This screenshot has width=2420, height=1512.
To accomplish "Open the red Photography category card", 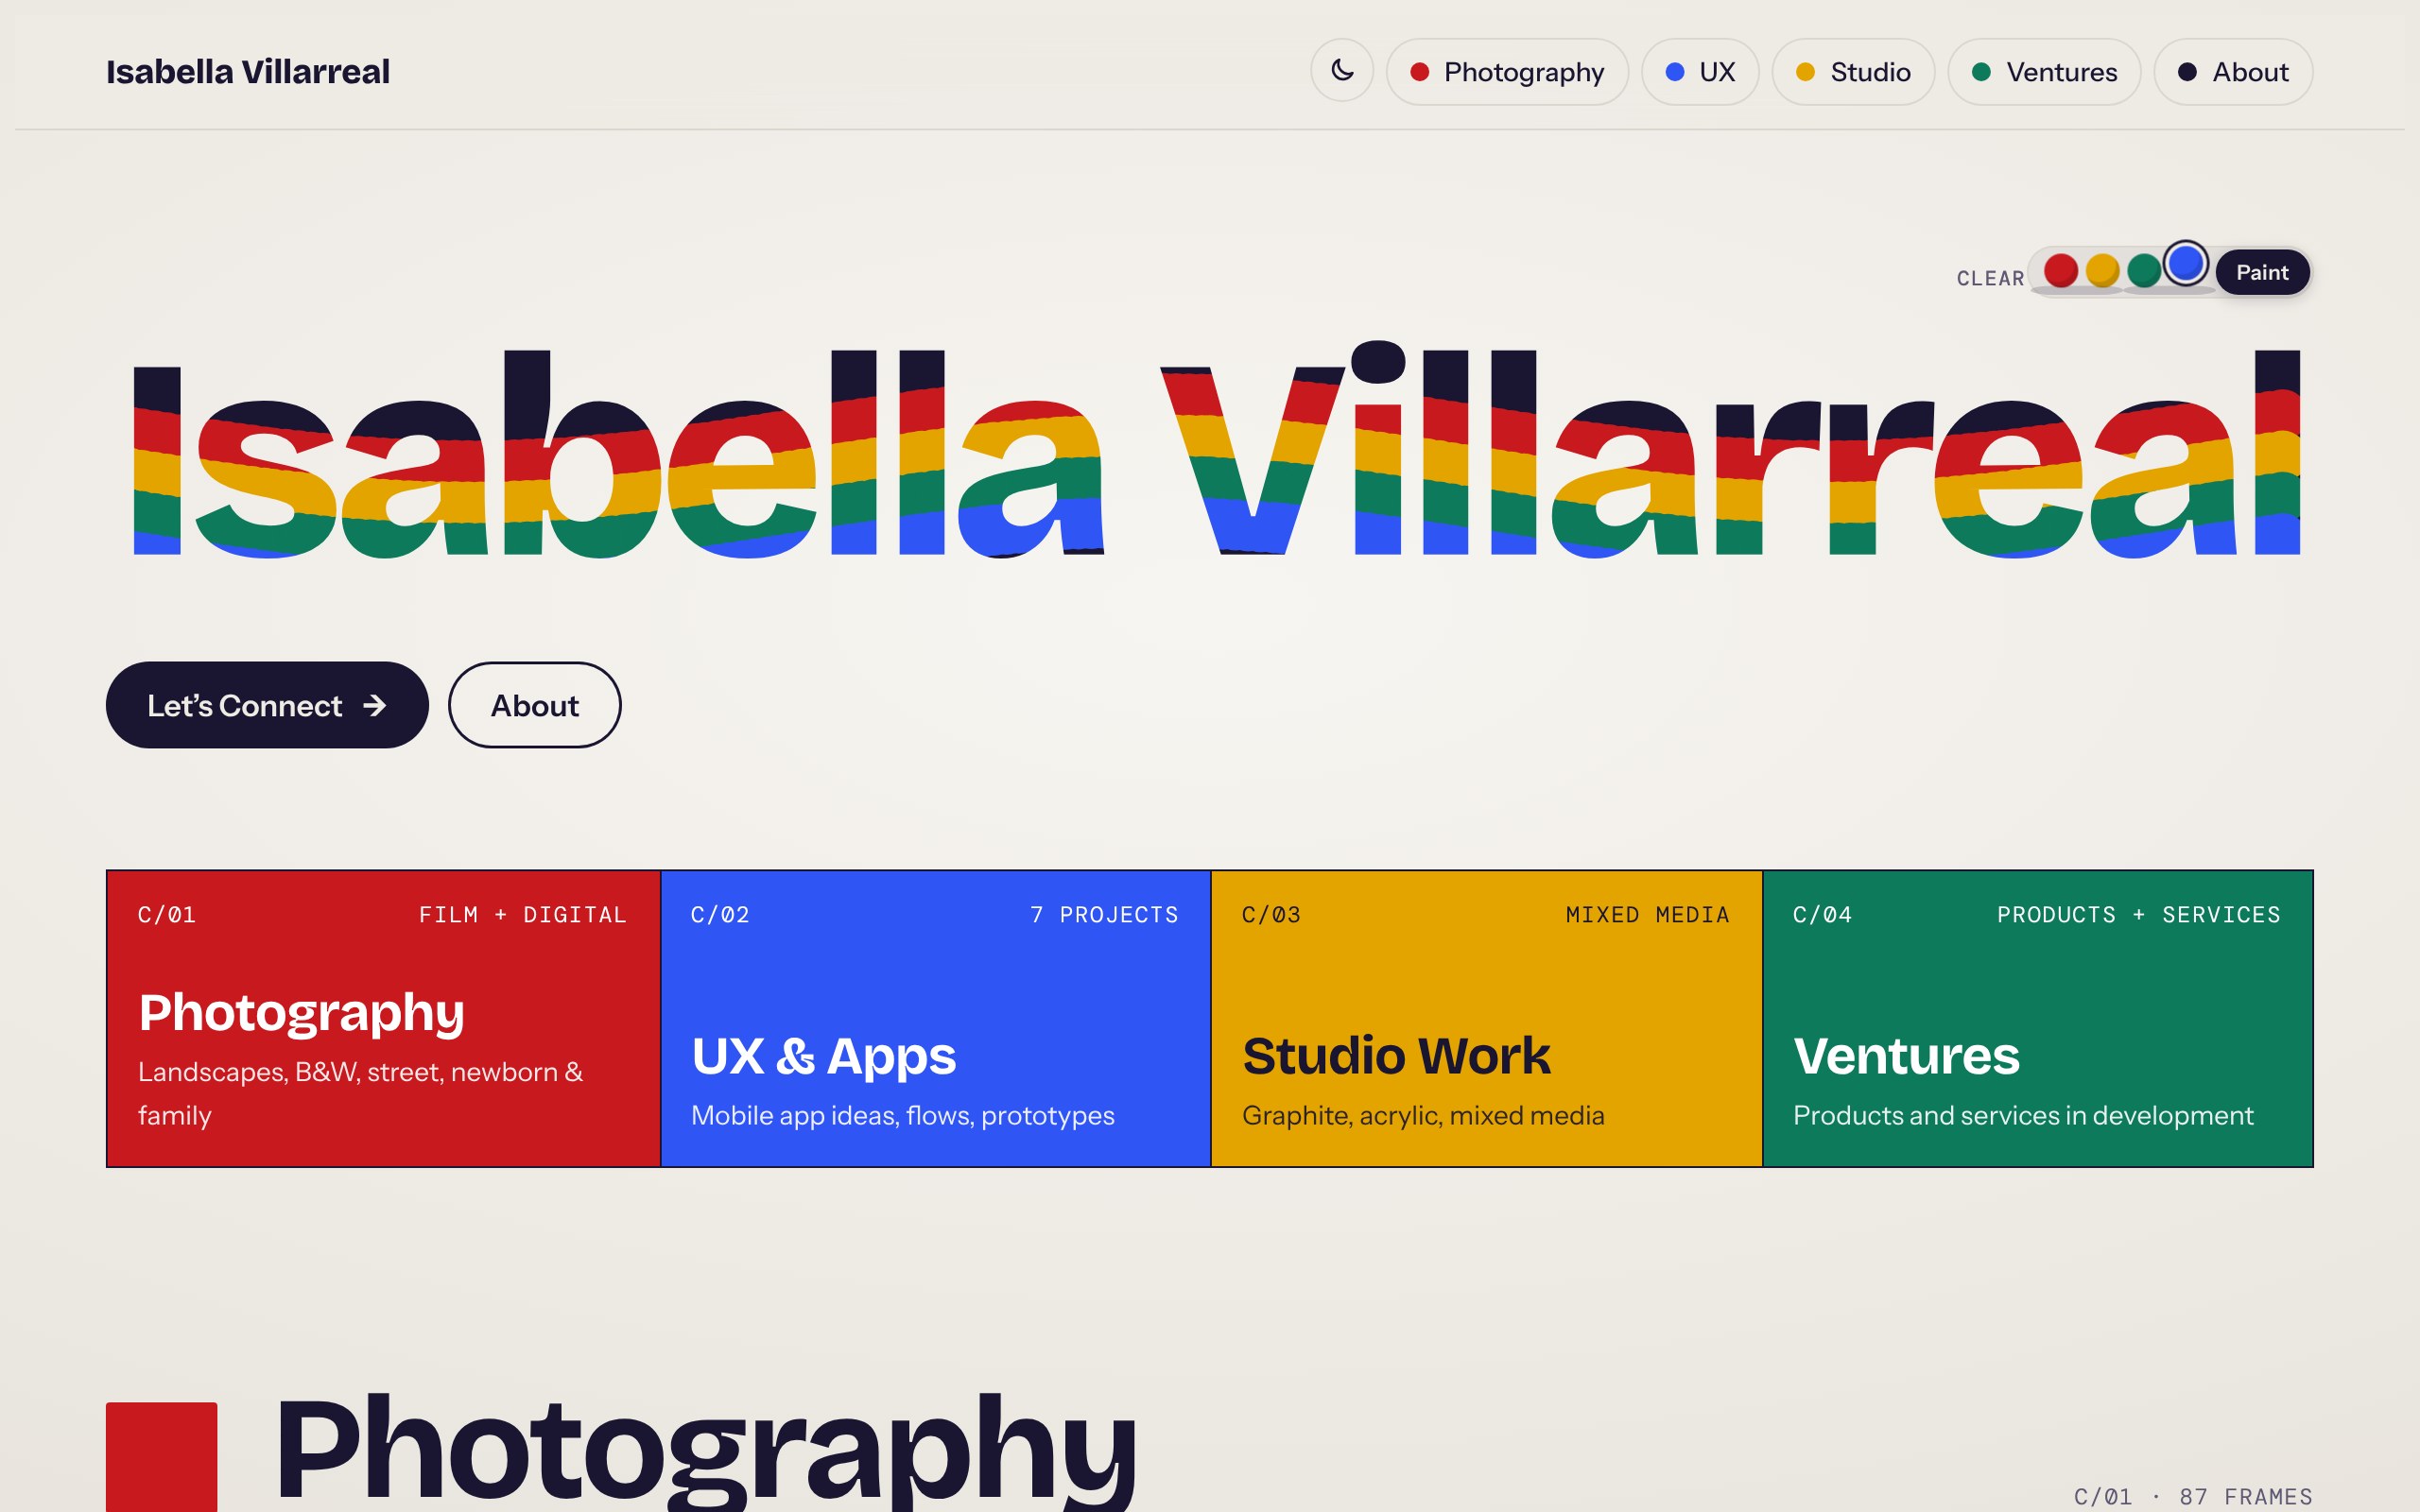I will pos(383,1018).
